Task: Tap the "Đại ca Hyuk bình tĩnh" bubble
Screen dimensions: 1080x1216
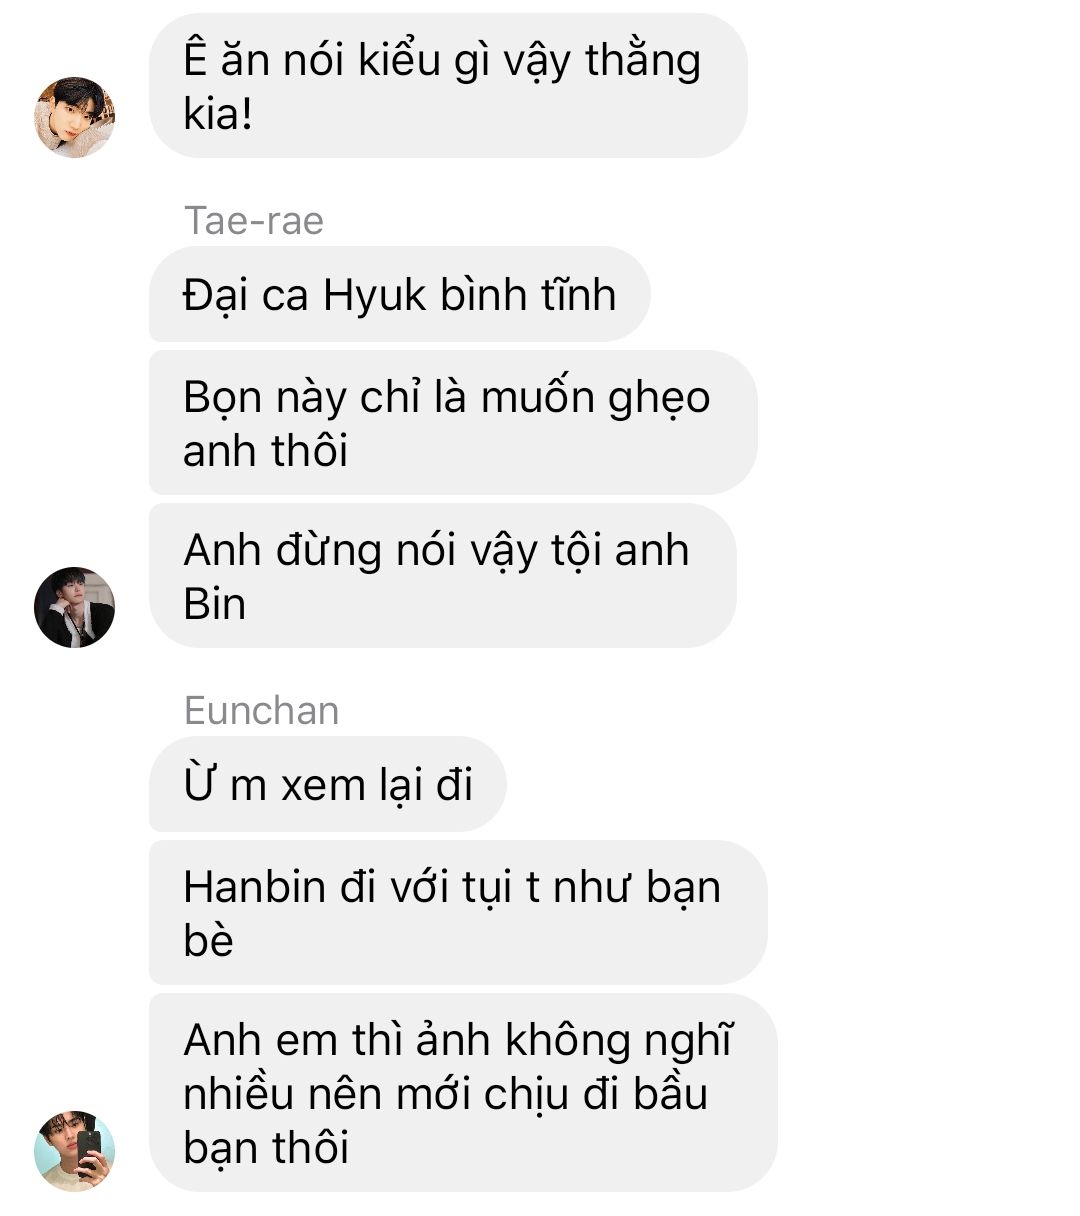Action: [400, 295]
